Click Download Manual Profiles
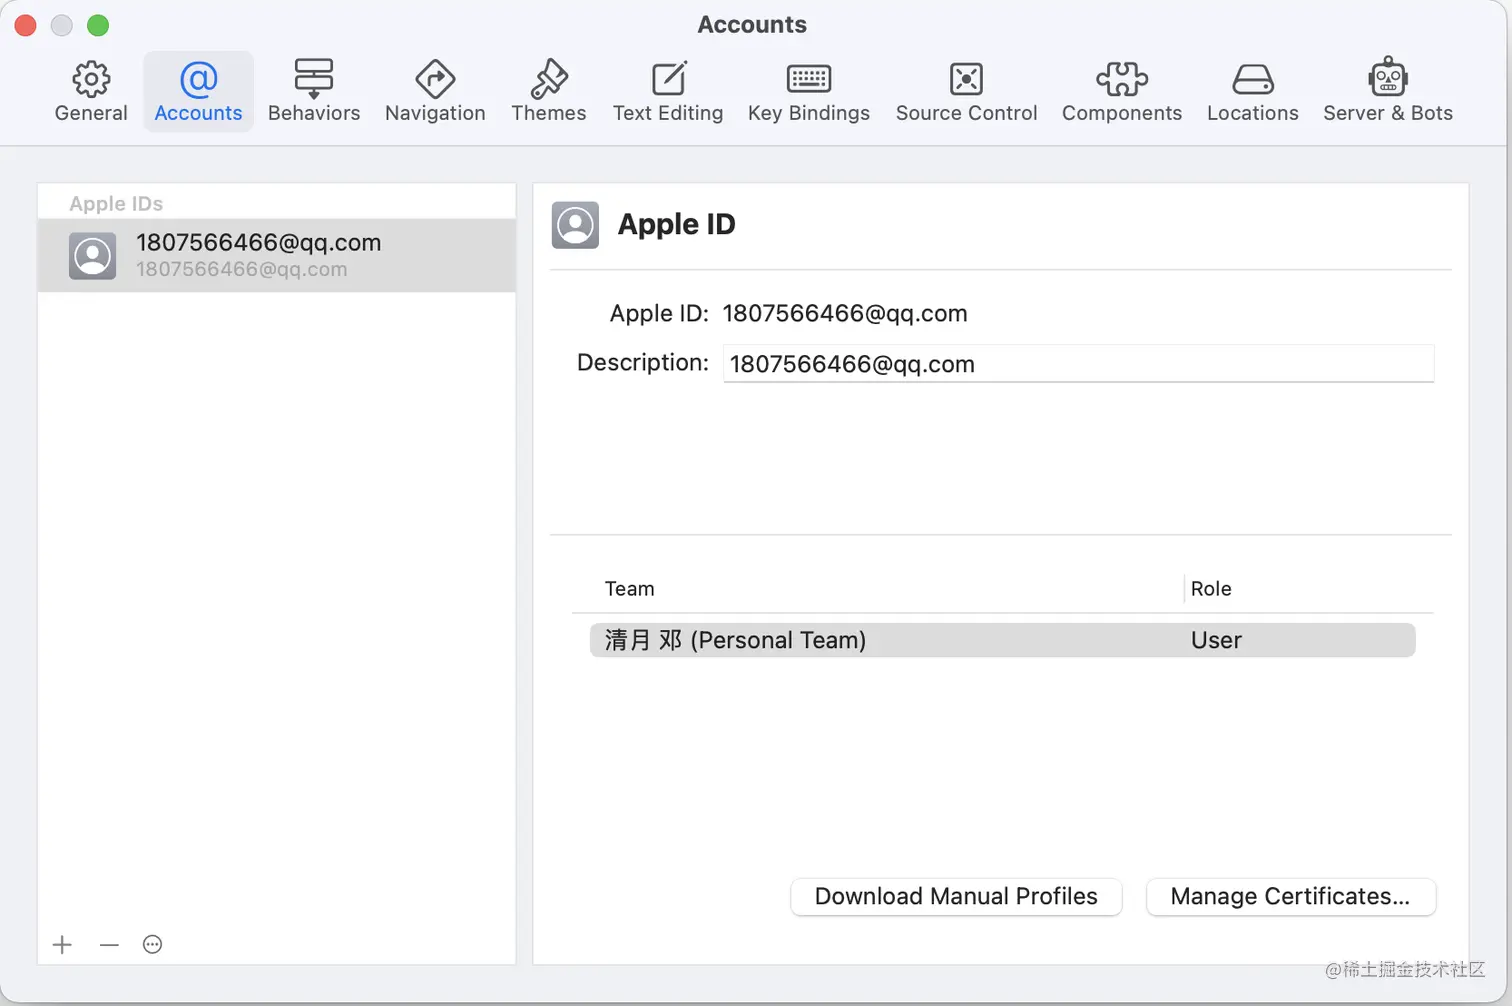This screenshot has width=1512, height=1006. click(956, 896)
